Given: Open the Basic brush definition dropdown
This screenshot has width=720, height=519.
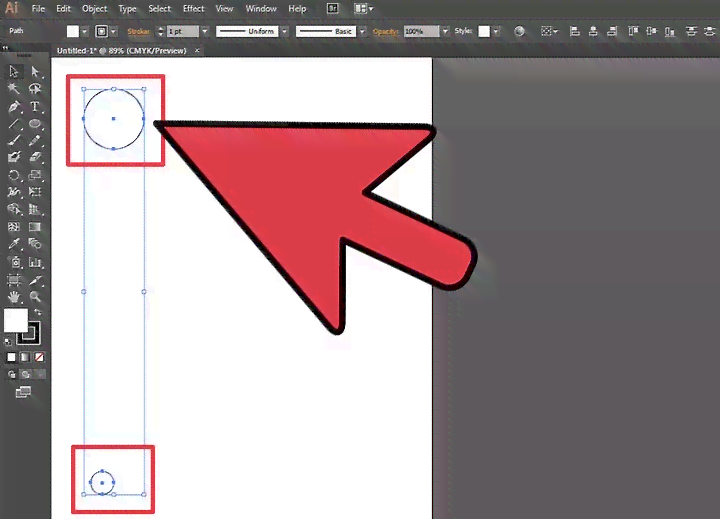Looking at the screenshot, I should coord(362,31).
